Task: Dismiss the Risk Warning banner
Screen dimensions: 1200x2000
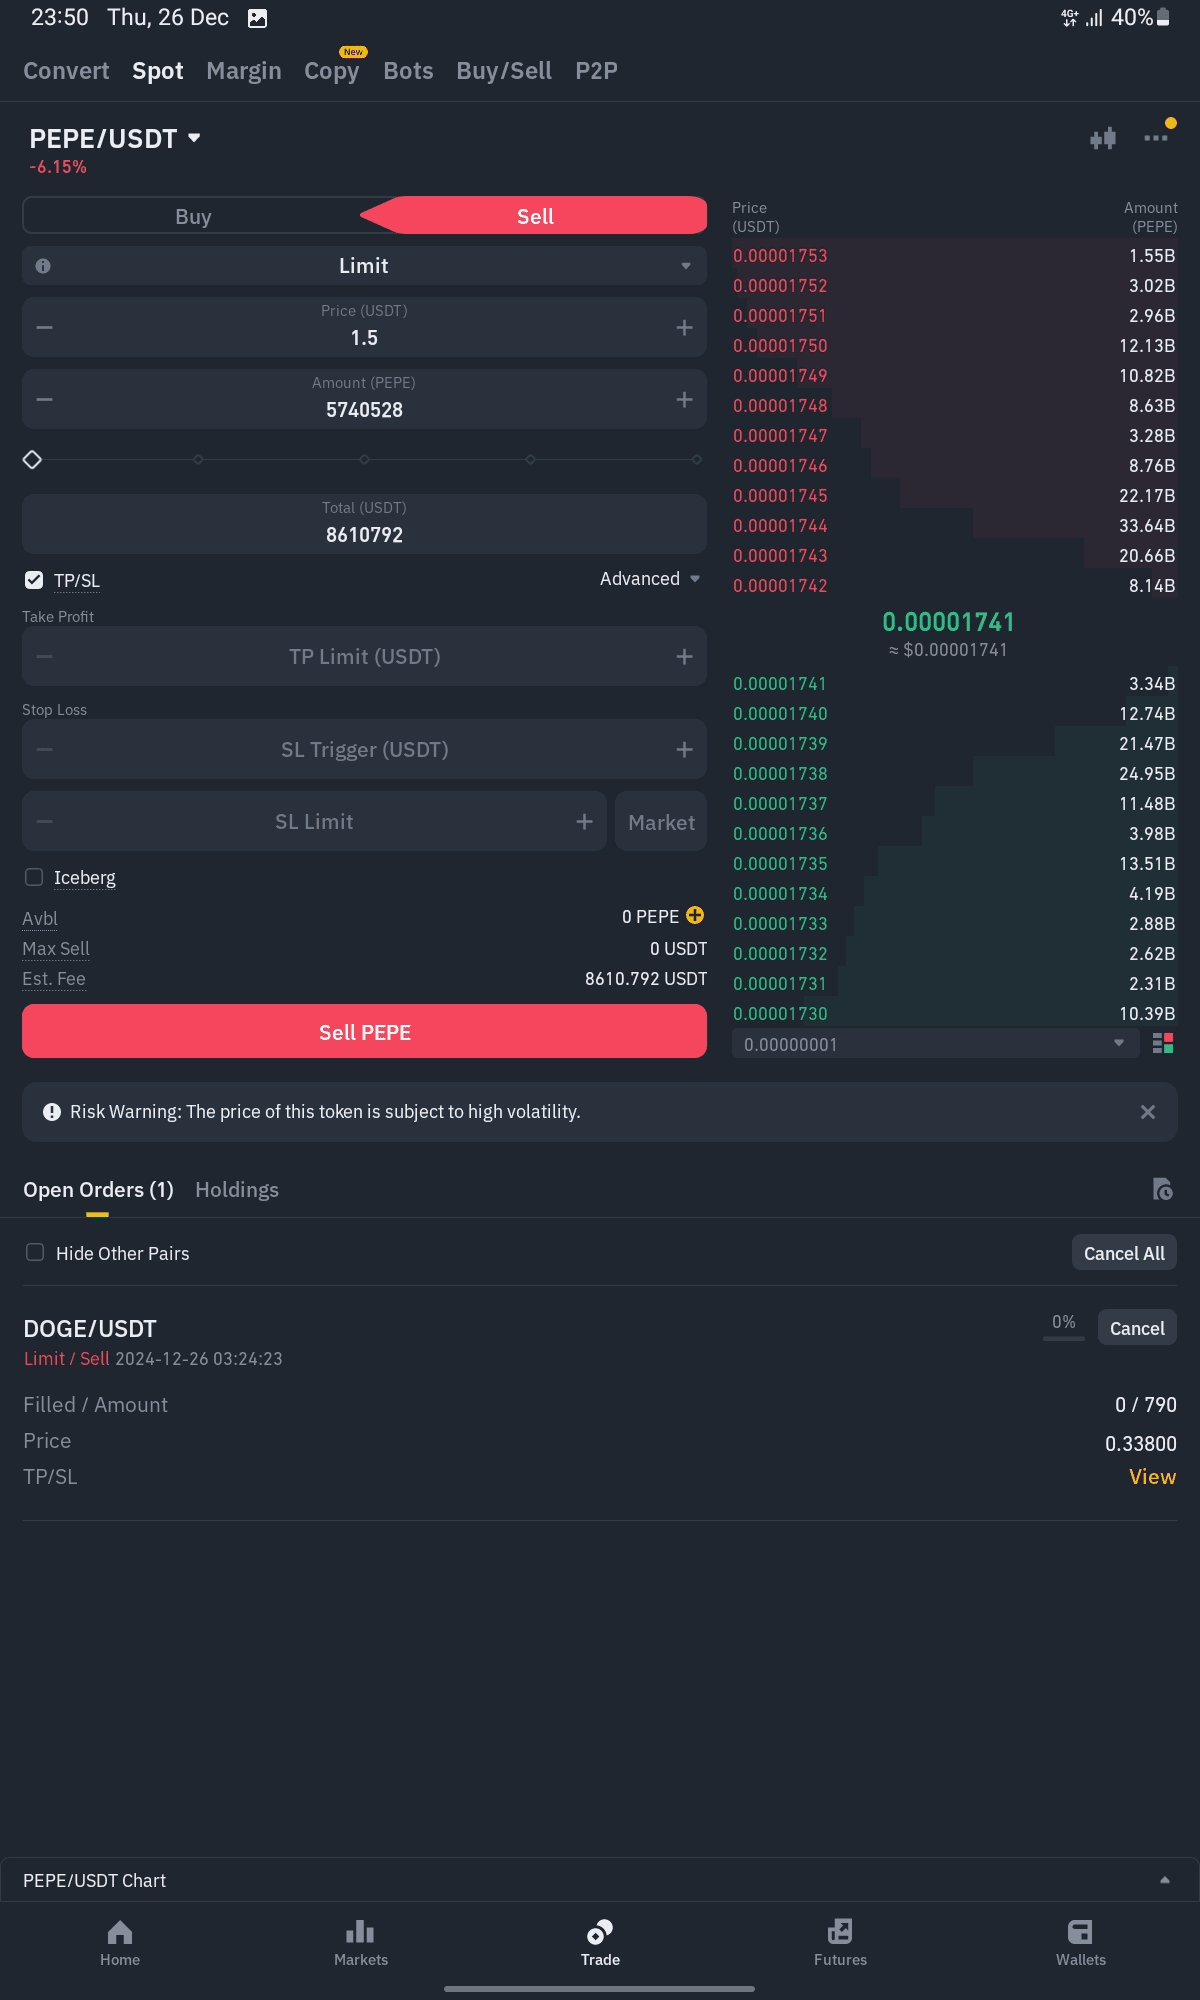Action: (1148, 1112)
